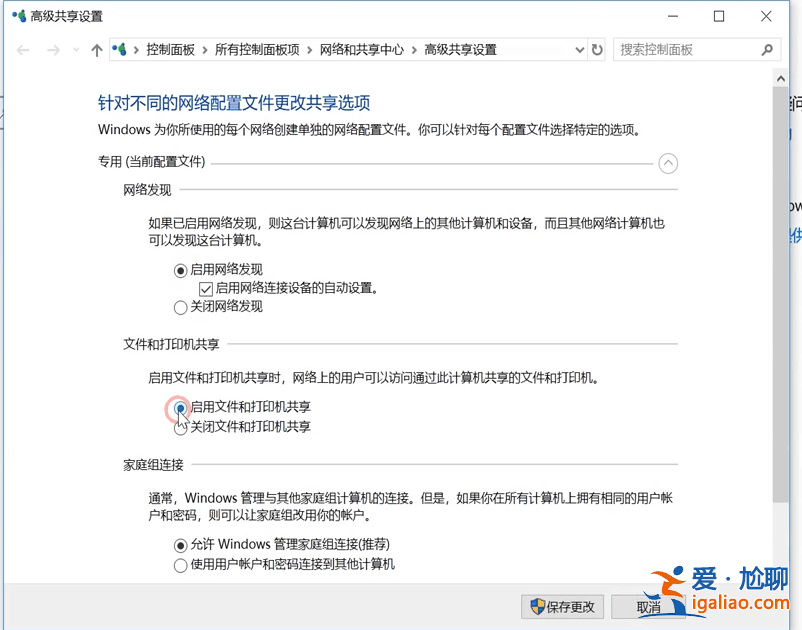Click the 取消 button
The image size is (802, 630).
[647, 606]
